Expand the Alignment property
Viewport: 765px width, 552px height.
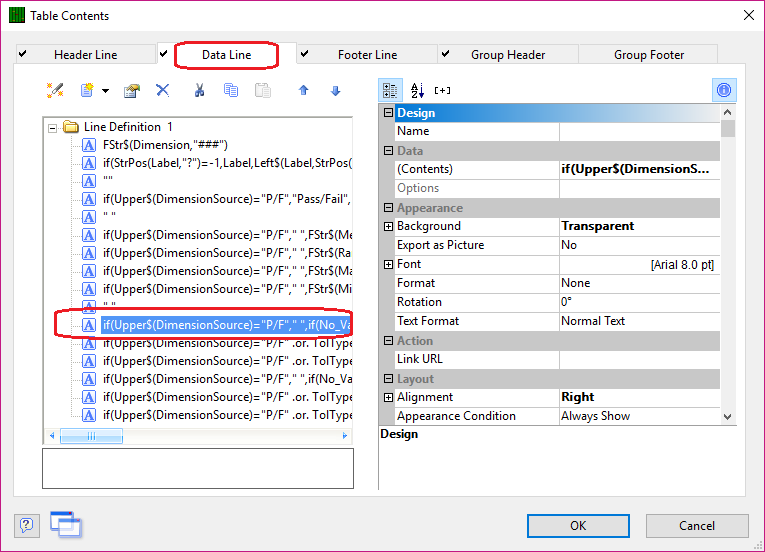388,398
